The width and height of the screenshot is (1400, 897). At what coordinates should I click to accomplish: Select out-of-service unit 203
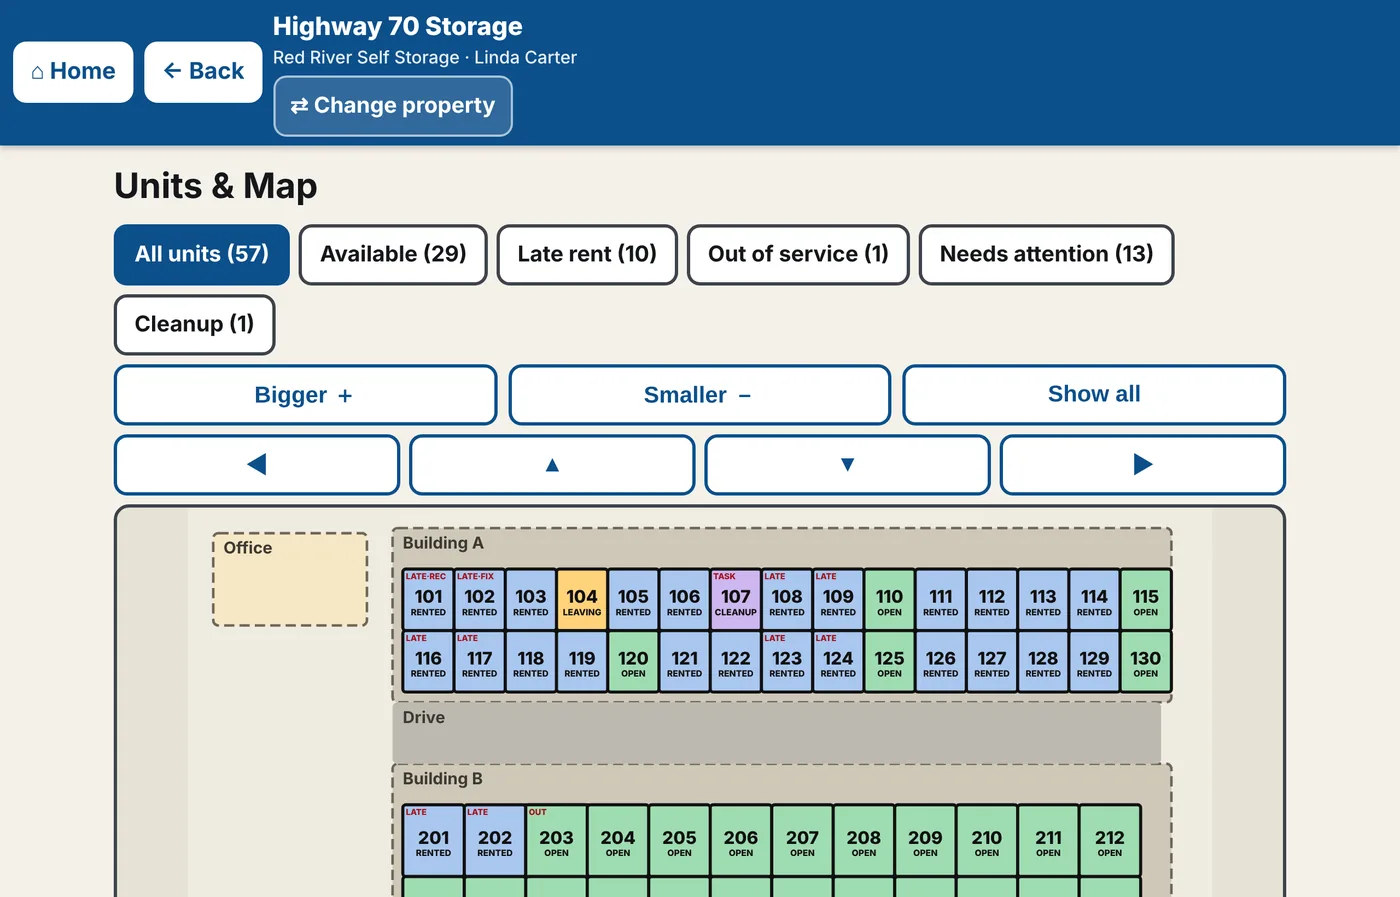click(556, 840)
